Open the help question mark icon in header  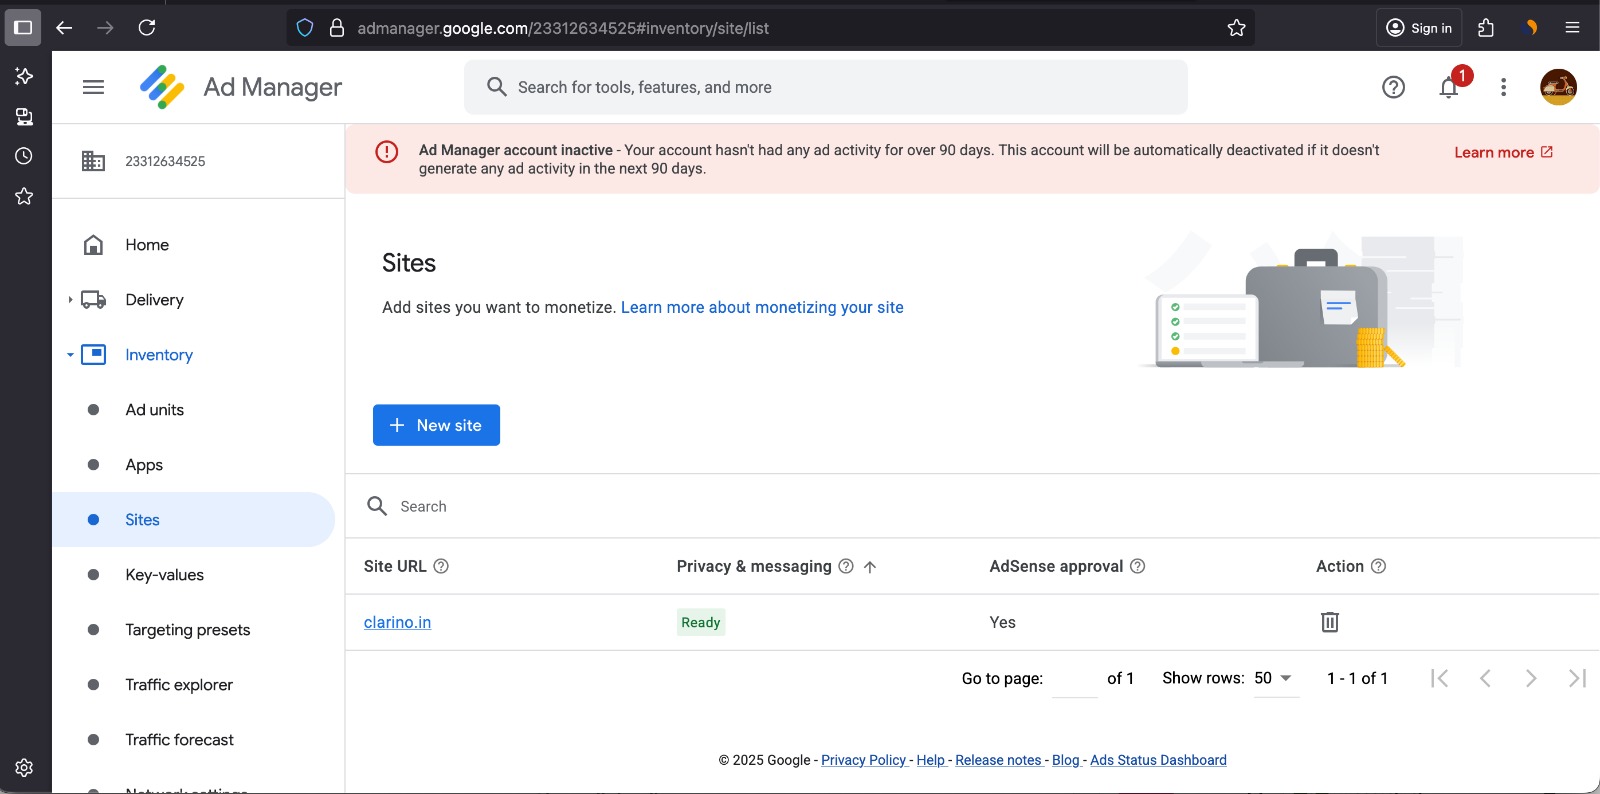1393,88
